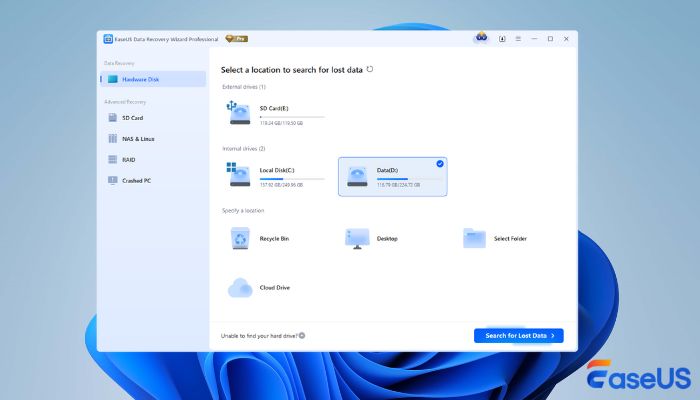Click the Recycle Bin location icon
700x400 pixels.
241,238
